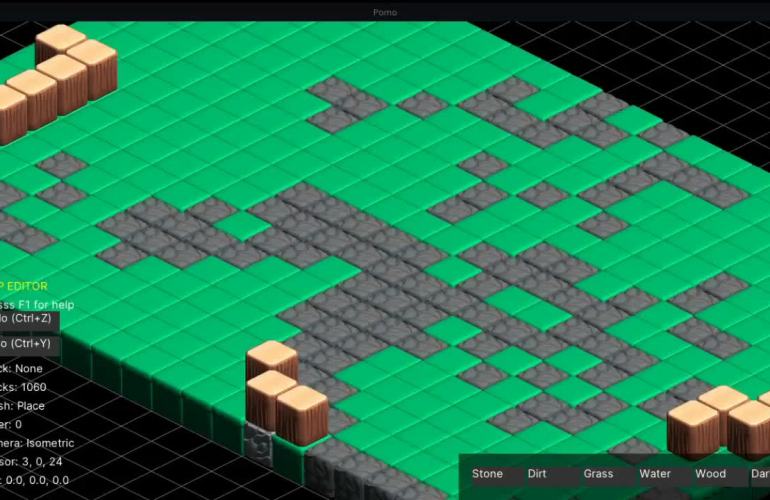770x500 pixels.
Task: Click the Brush: Place status line
Action: click(x=24, y=406)
